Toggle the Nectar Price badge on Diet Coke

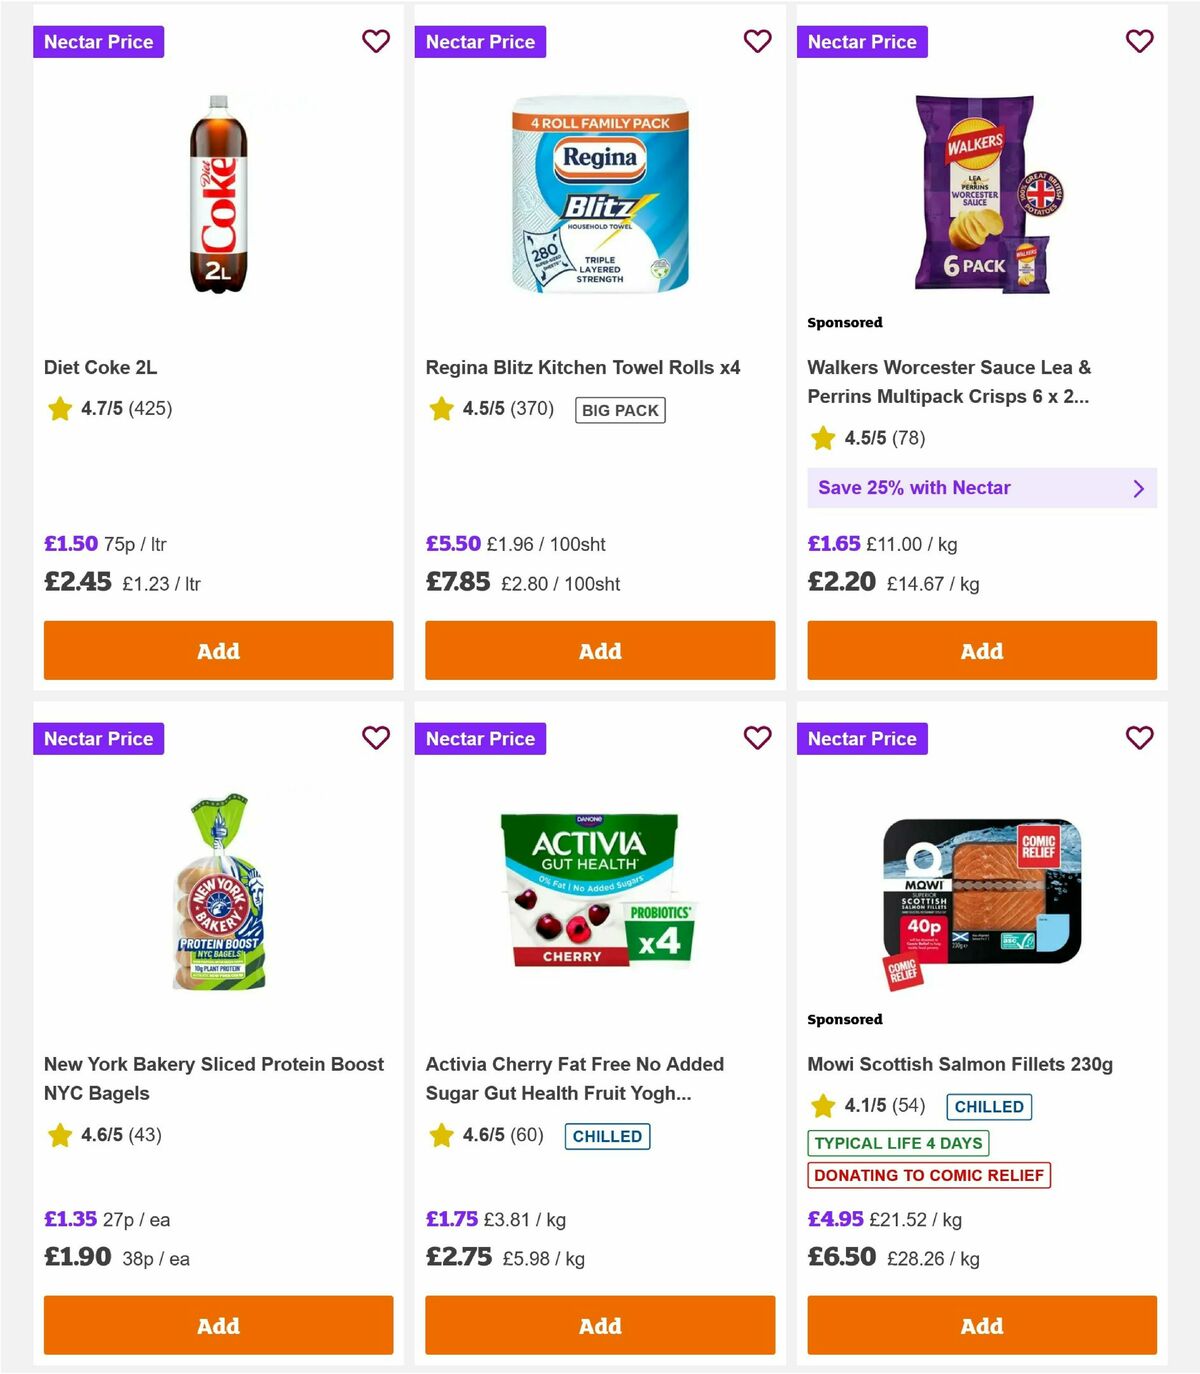pyautogui.click(x=99, y=41)
